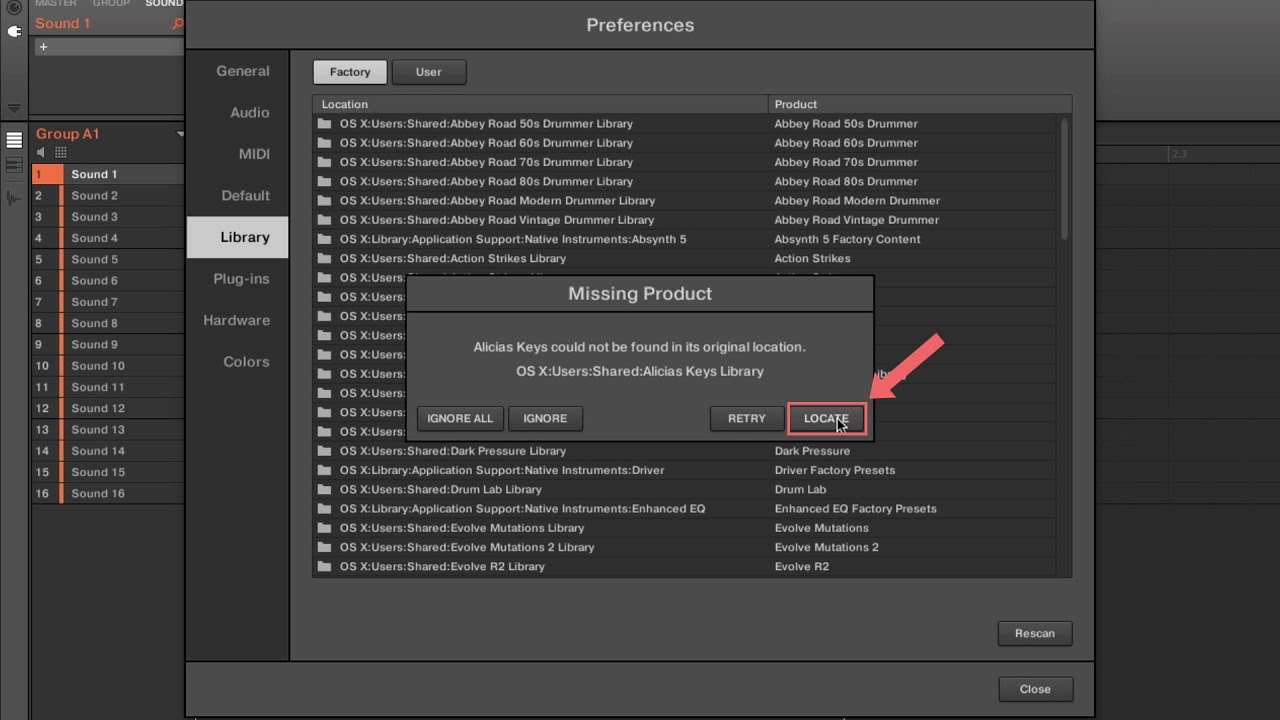
Task: Open the Plug-in strip icon in the left sidebar
Action: 14,31
